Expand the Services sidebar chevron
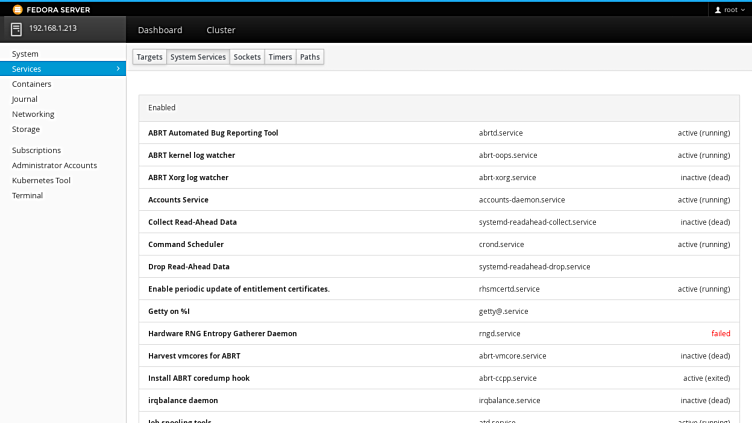 (x=118, y=69)
